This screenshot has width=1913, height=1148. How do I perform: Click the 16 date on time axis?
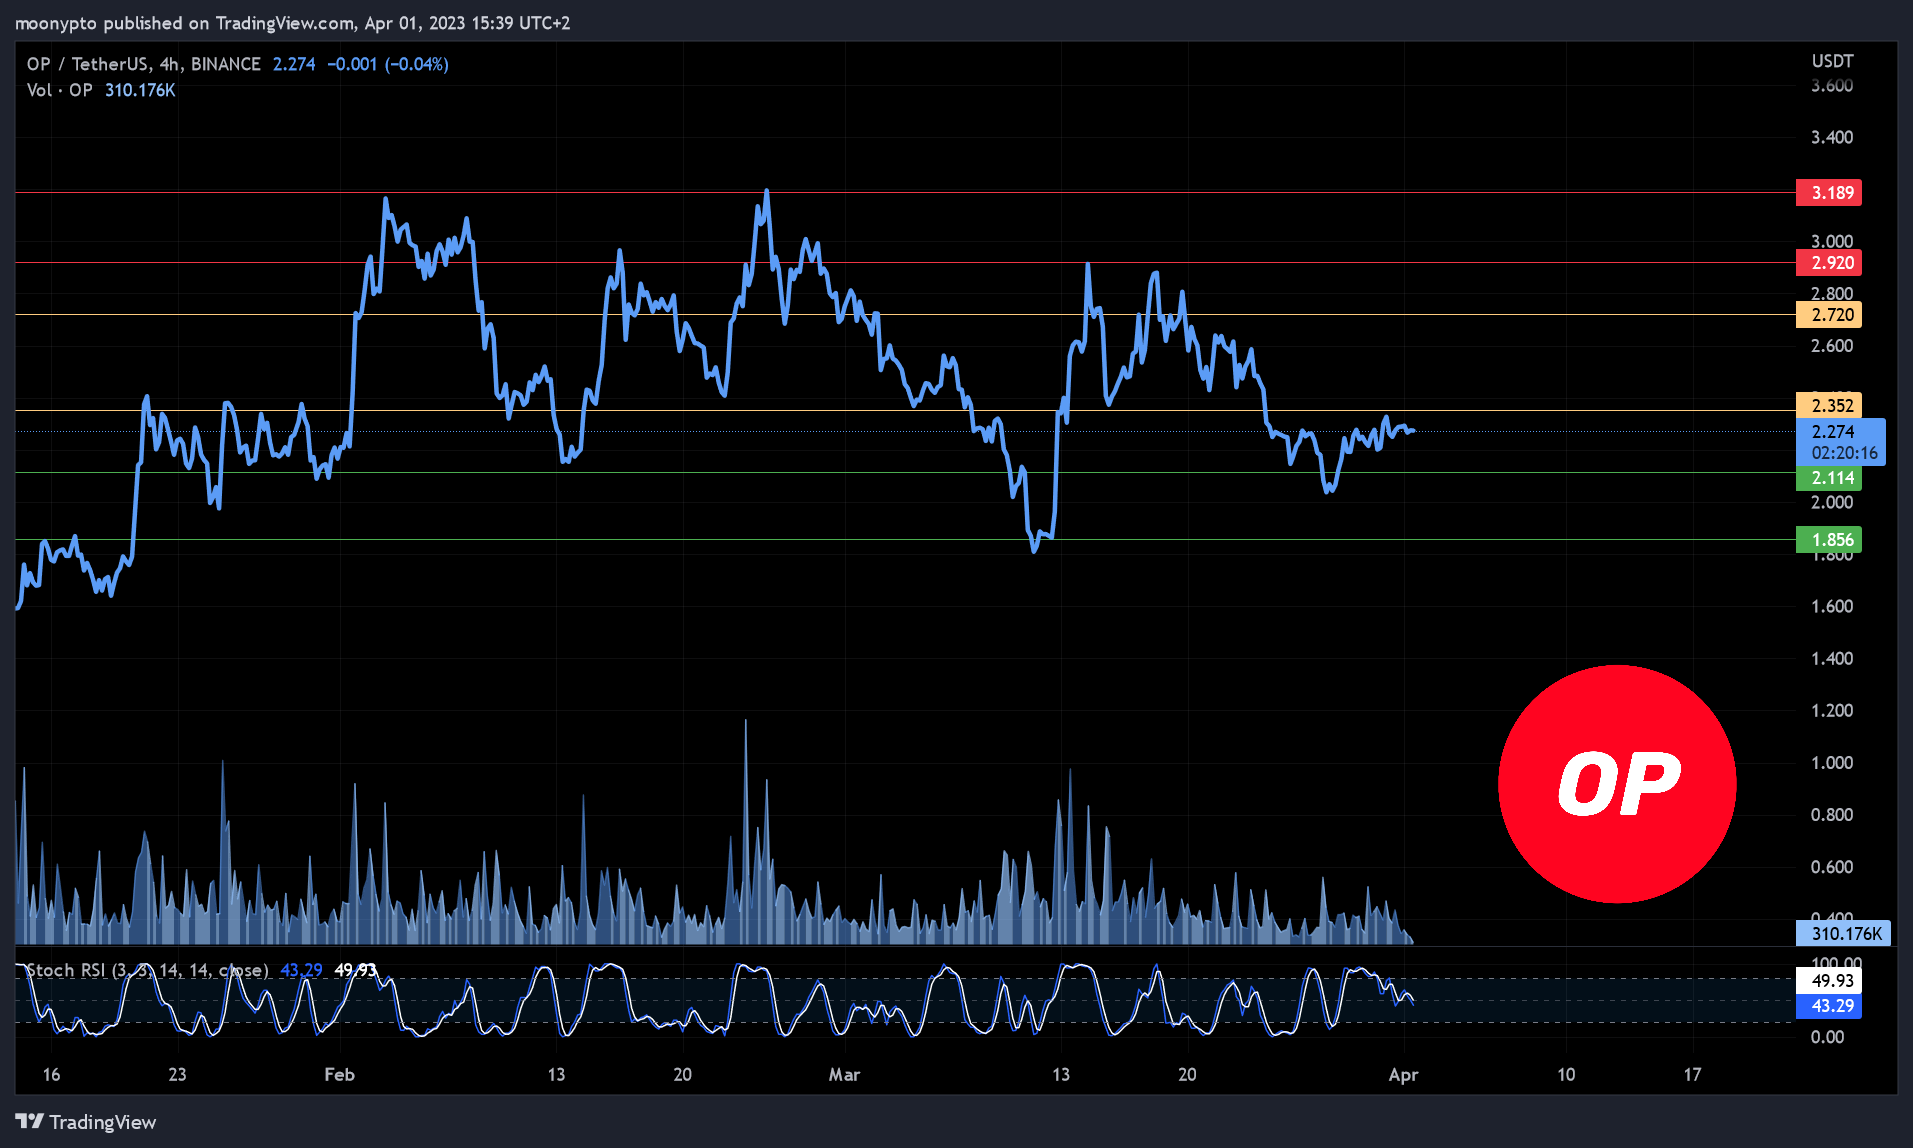click(51, 1074)
